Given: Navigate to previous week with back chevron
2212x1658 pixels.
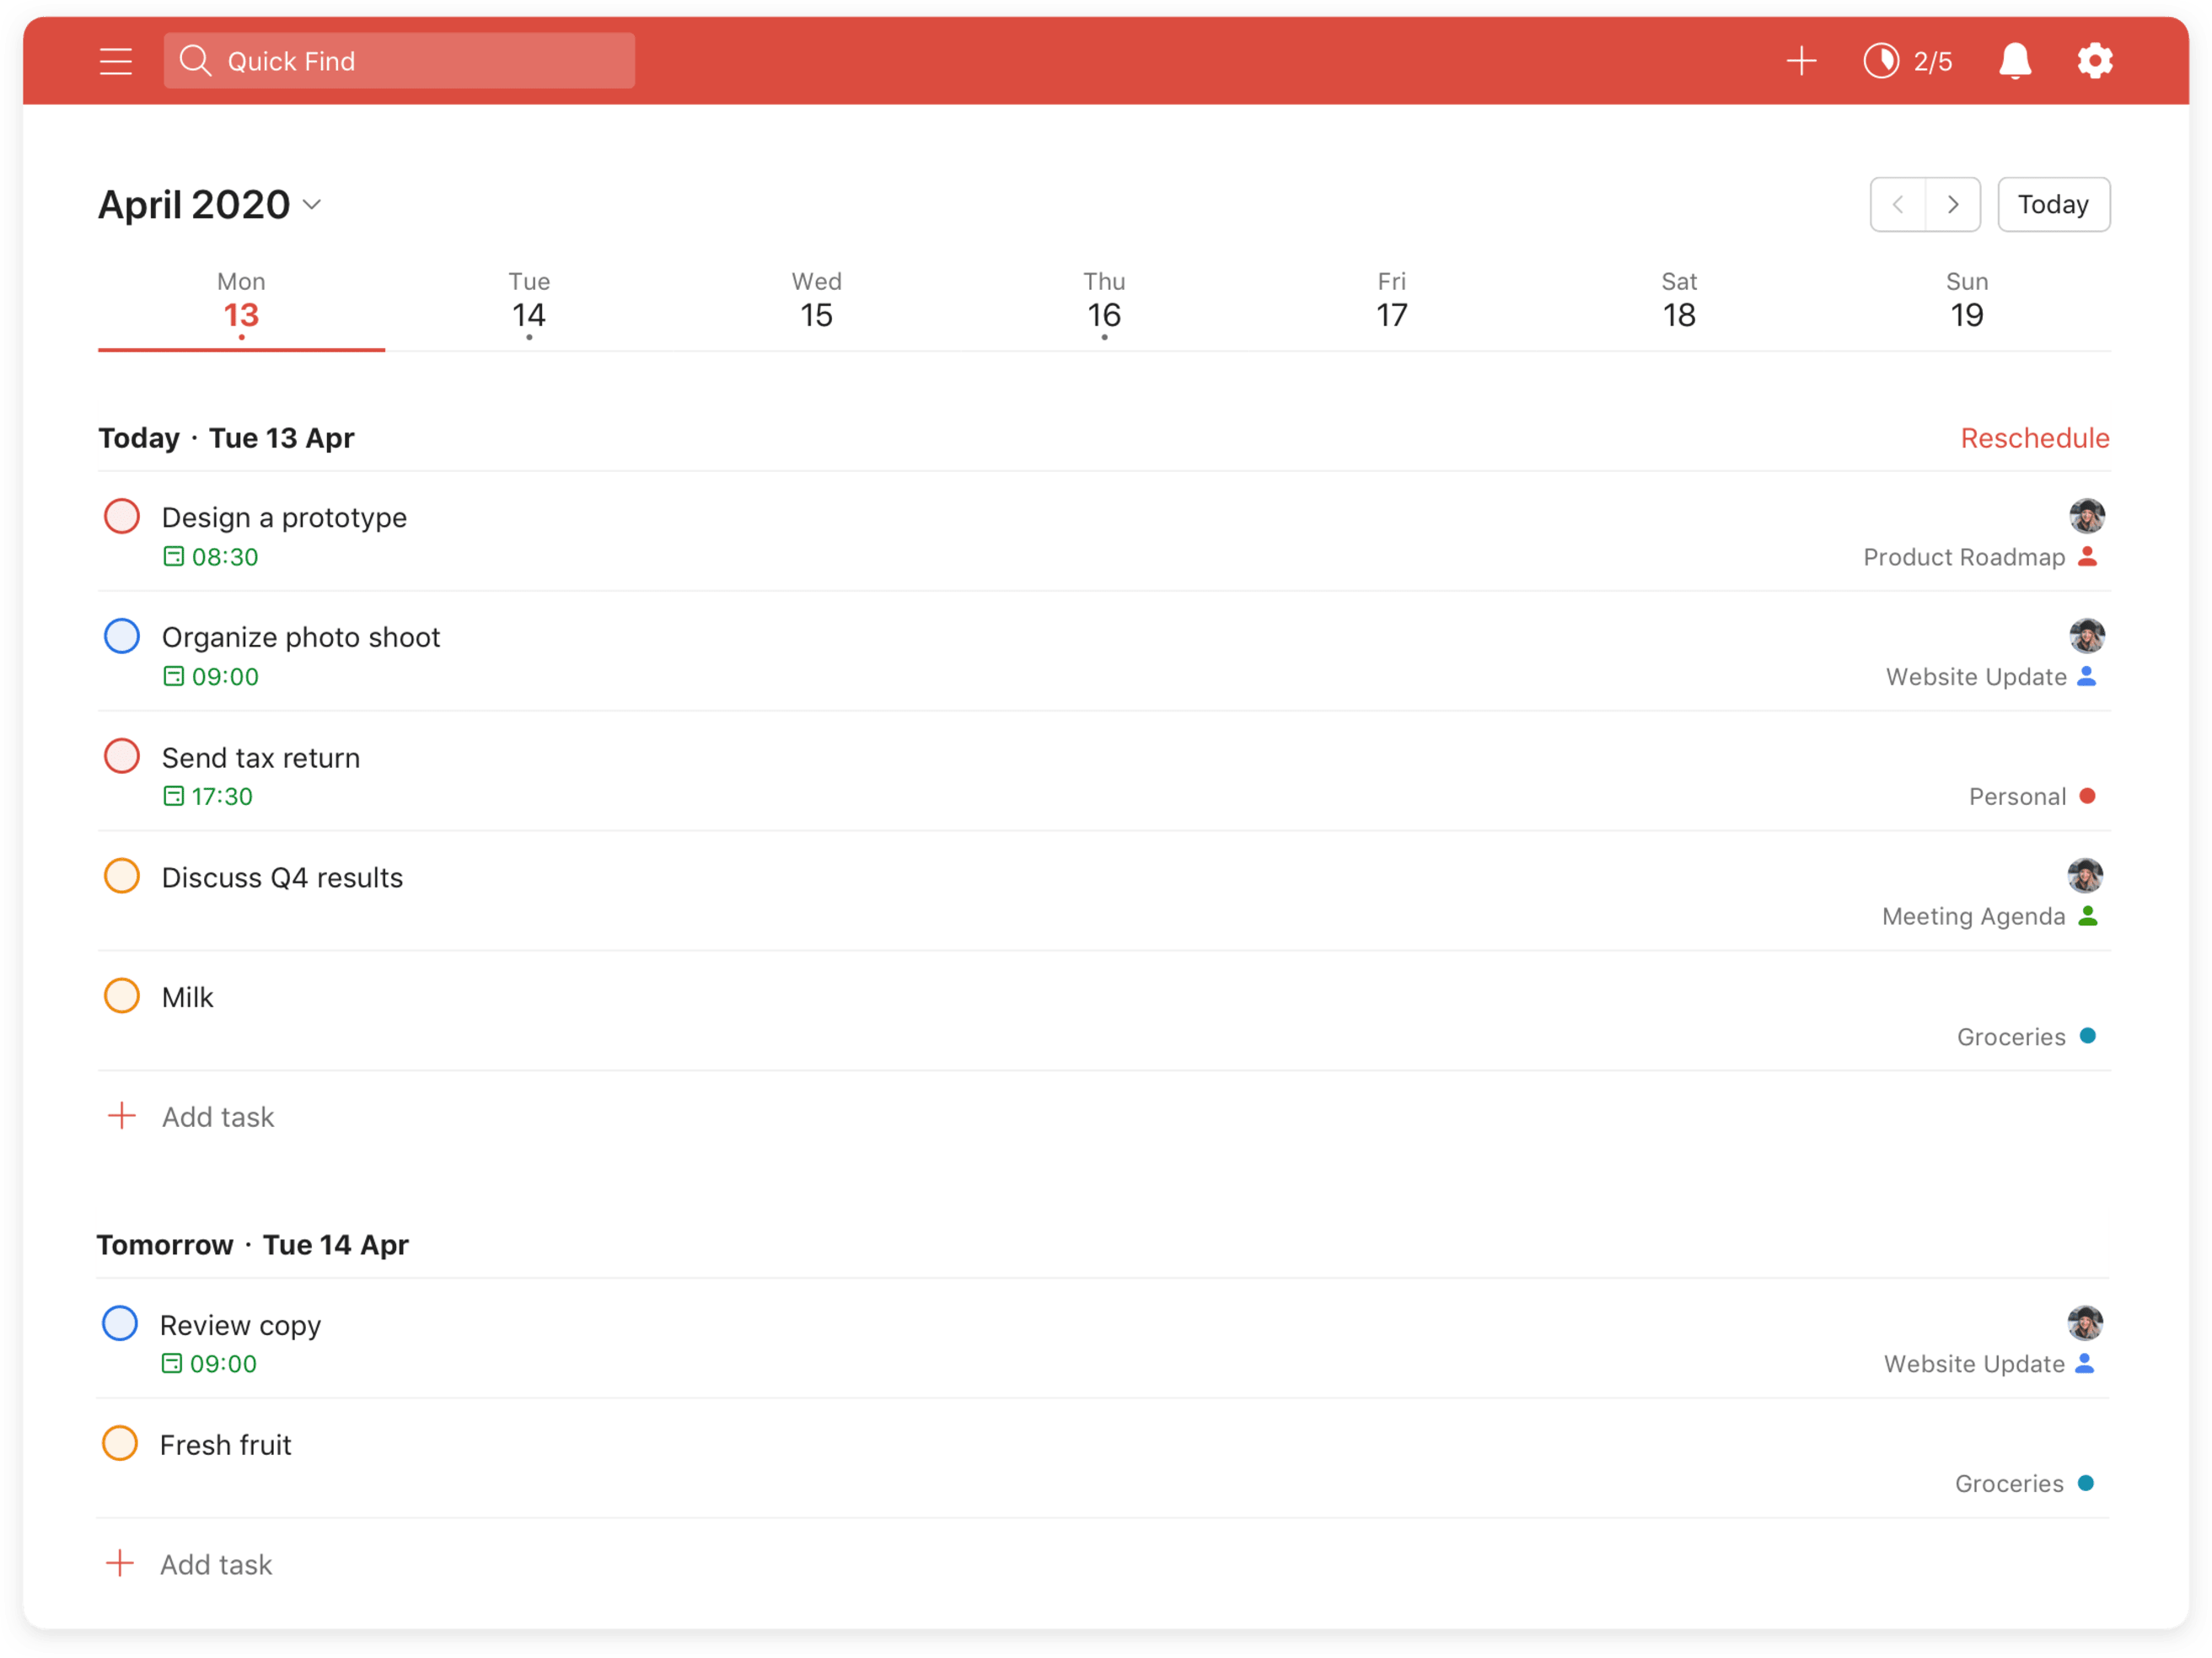Looking at the screenshot, I should click(1898, 204).
